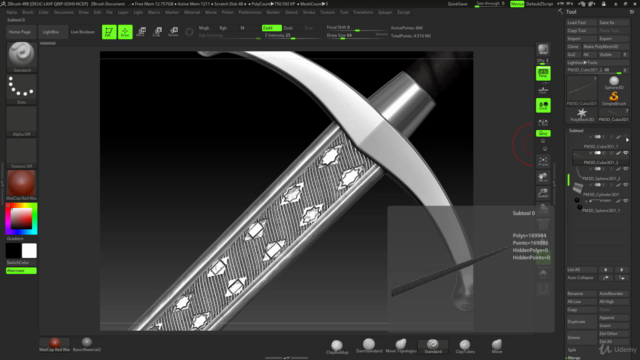Image resolution: width=640 pixels, height=360 pixels.
Task: Expand the Split subpalette
Action: [572, 350]
